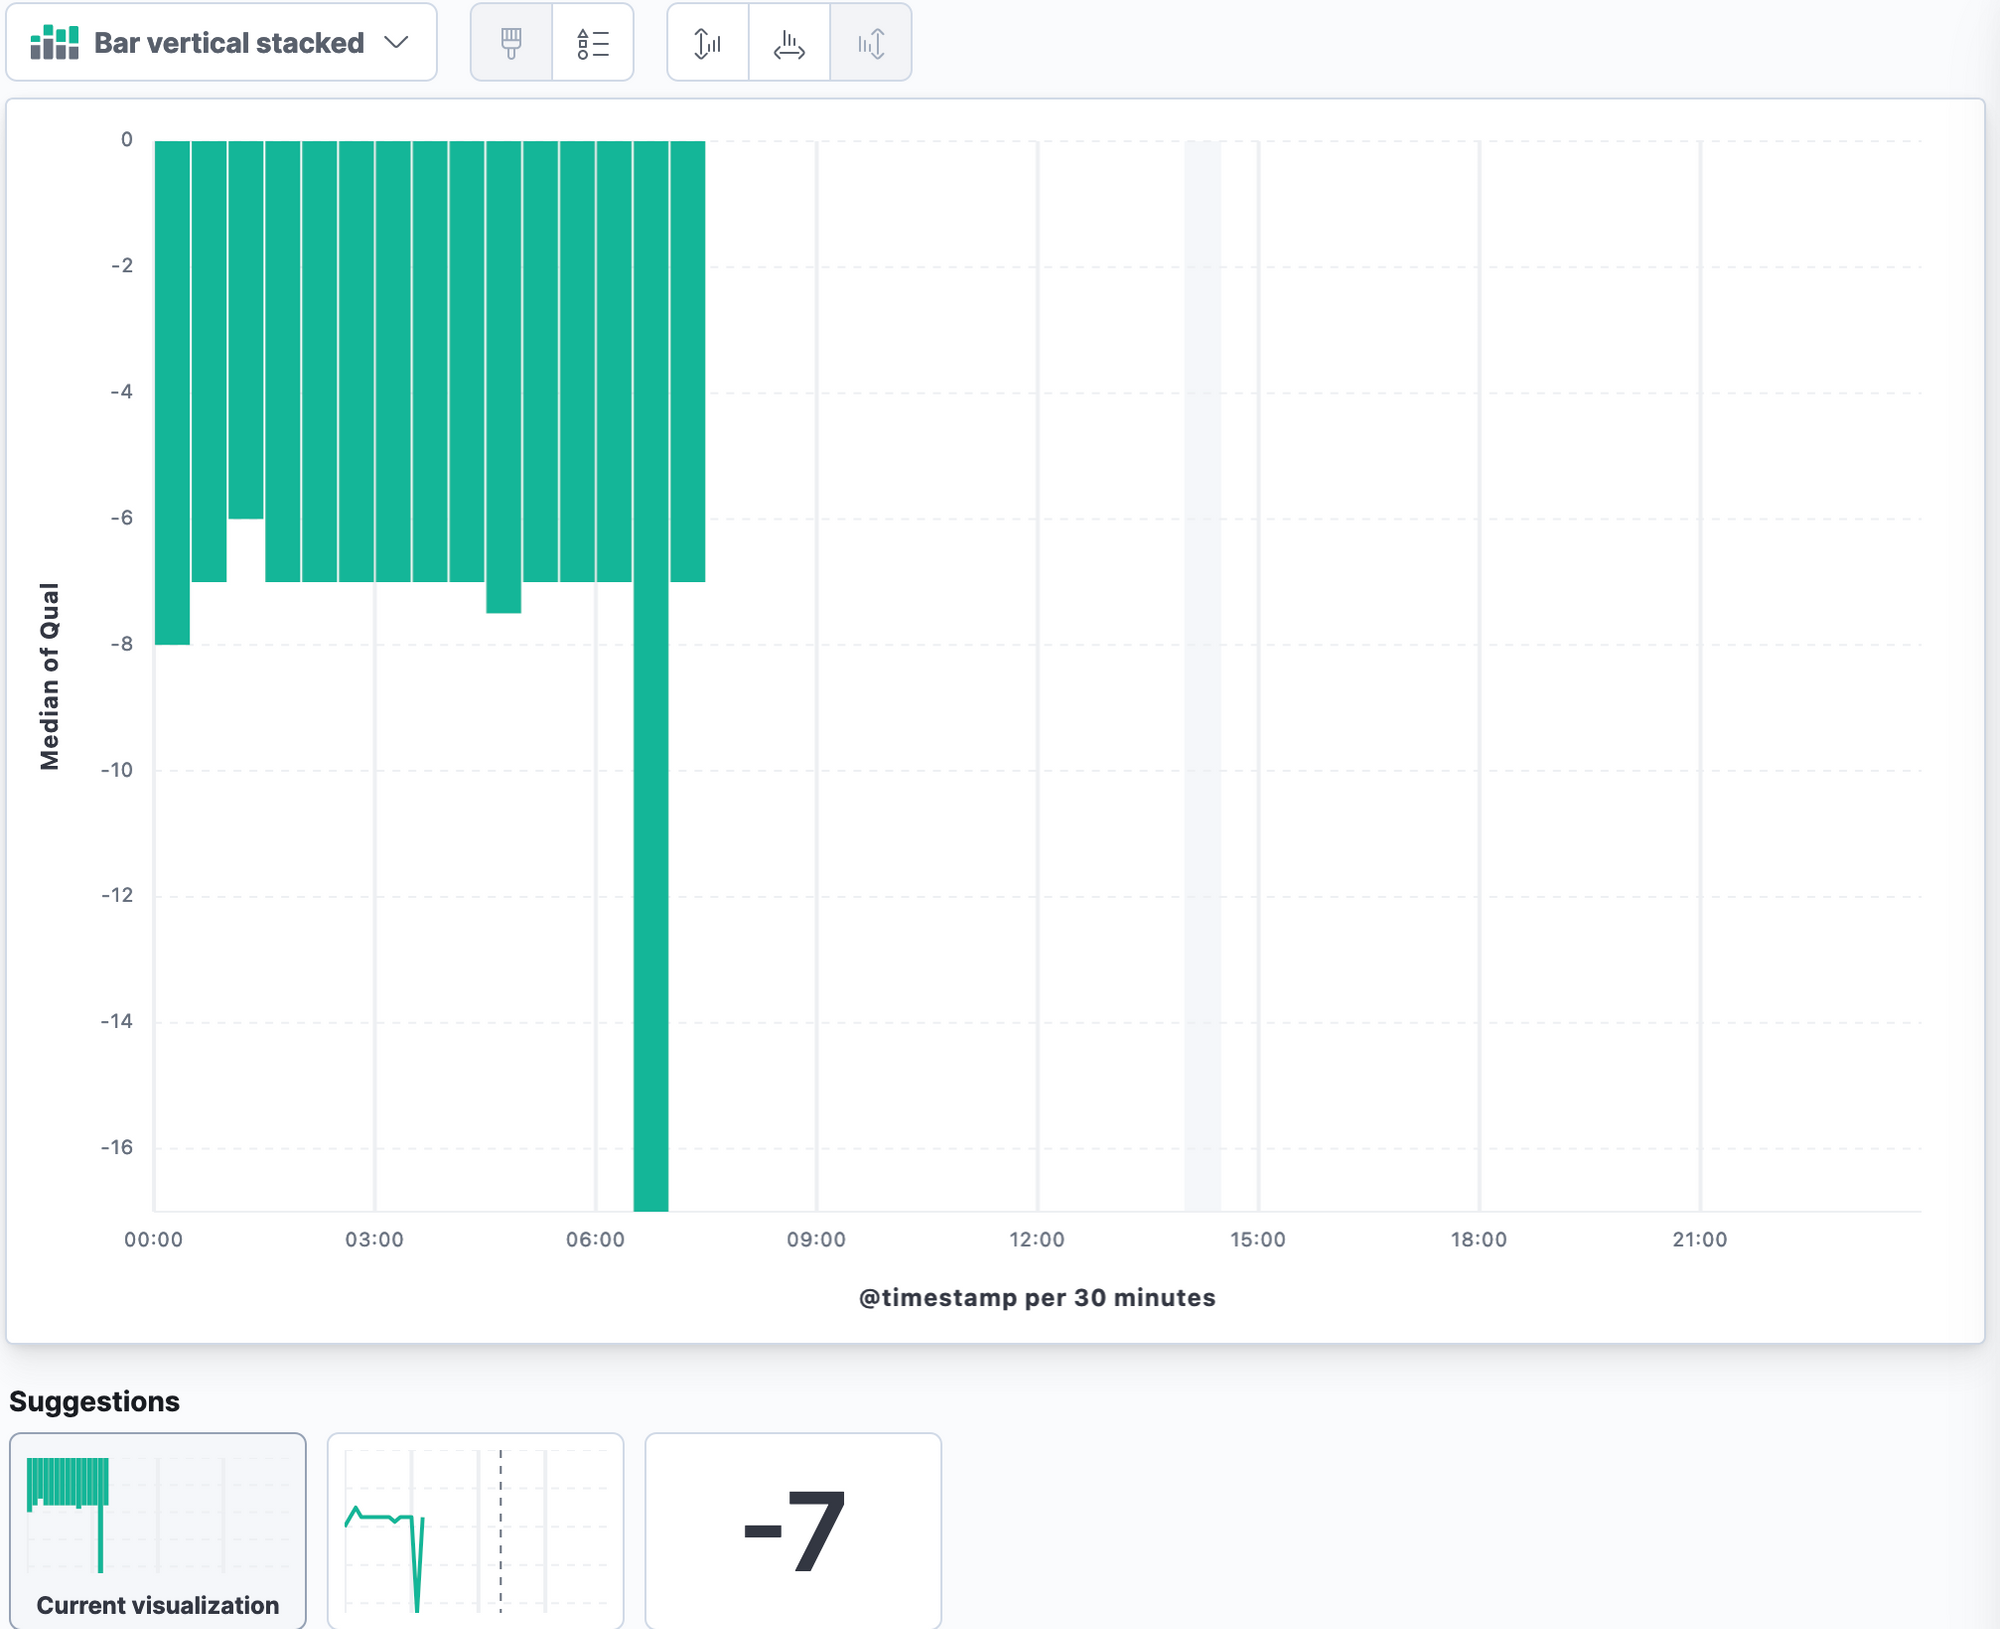The height and width of the screenshot is (1629, 2000).
Task: Click the disabled right axis icon
Action: (x=870, y=43)
